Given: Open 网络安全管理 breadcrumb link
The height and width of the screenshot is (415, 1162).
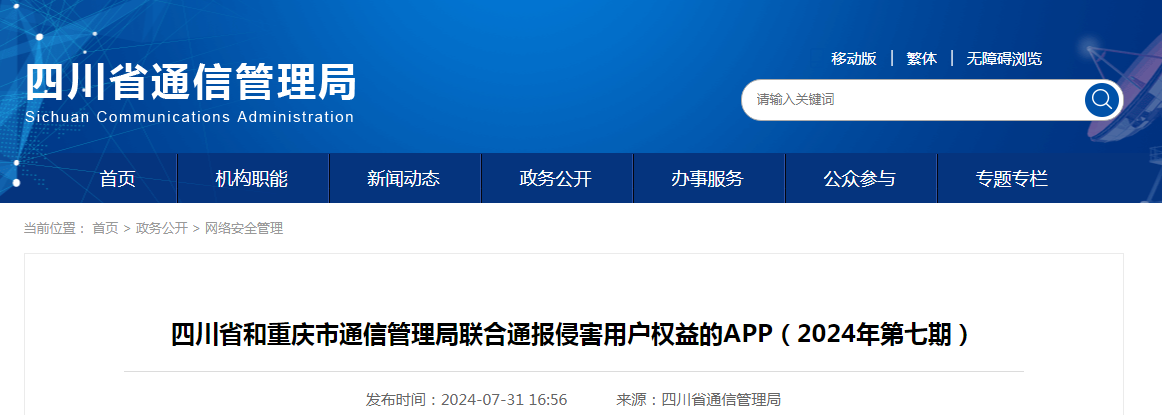Looking at the screenshot, I should click(244, 229).
